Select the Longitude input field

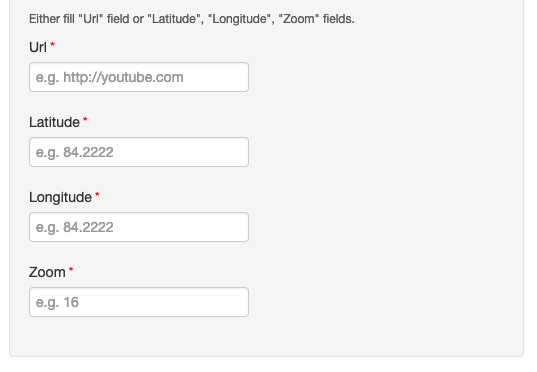139,227
